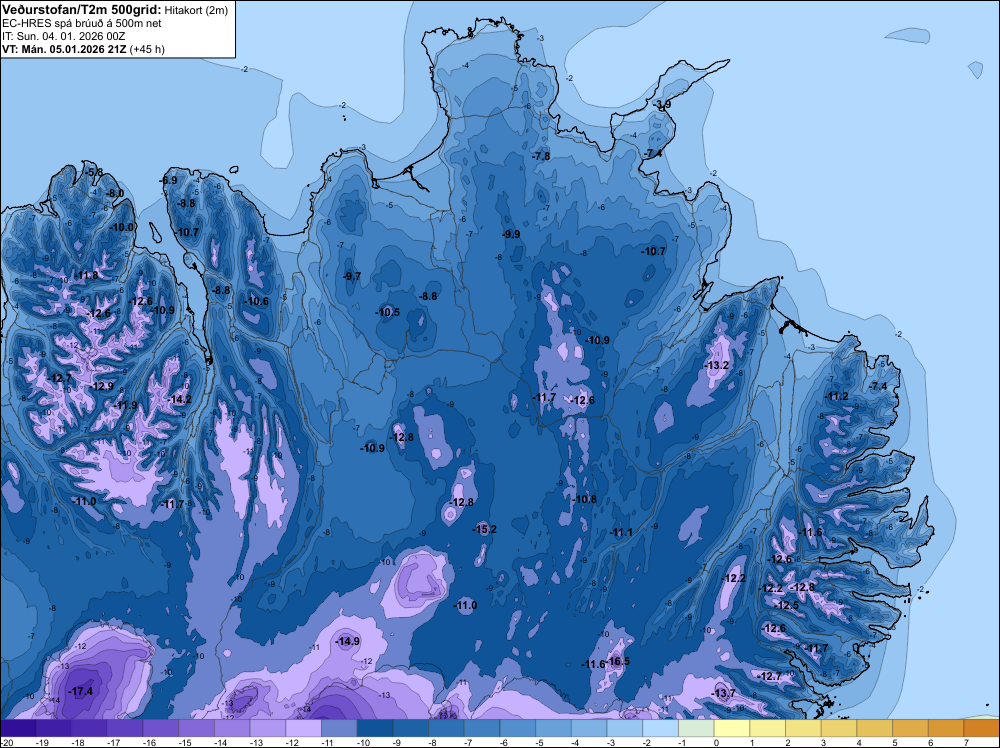Screen dimensions: 1000x748
Task: Click legend swatch between -12 and -11
Action: [x=304, y=728]
